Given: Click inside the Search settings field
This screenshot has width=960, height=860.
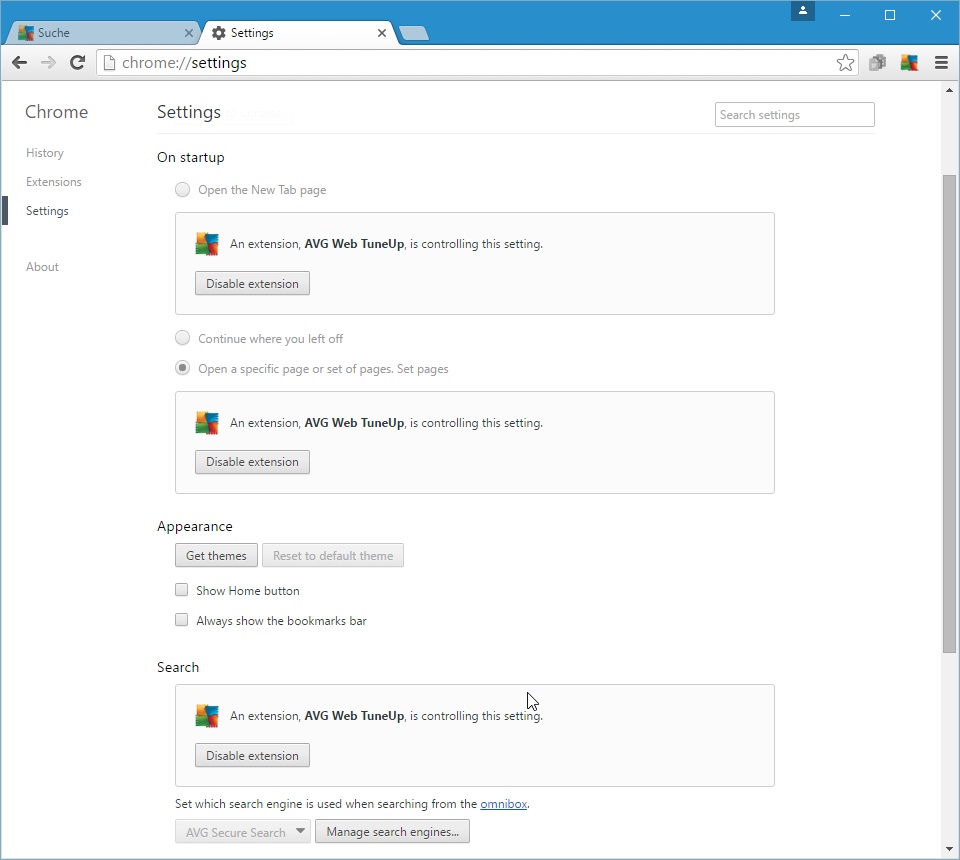Looking at the screenshot, I should (x=795, y=114).
